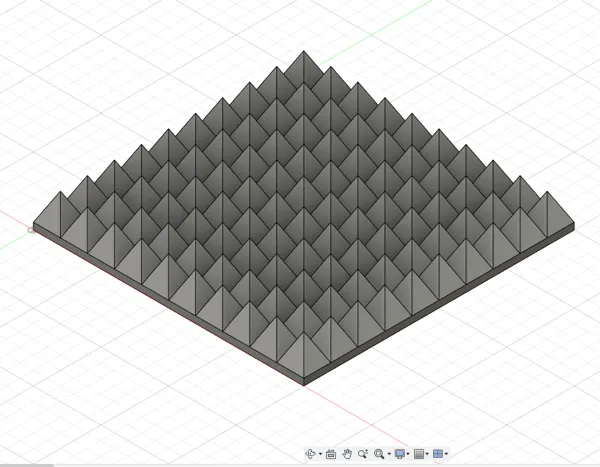Open the Display Settings monitor icon
Viewport: 600px width, 467px height.
coord(400,454)
